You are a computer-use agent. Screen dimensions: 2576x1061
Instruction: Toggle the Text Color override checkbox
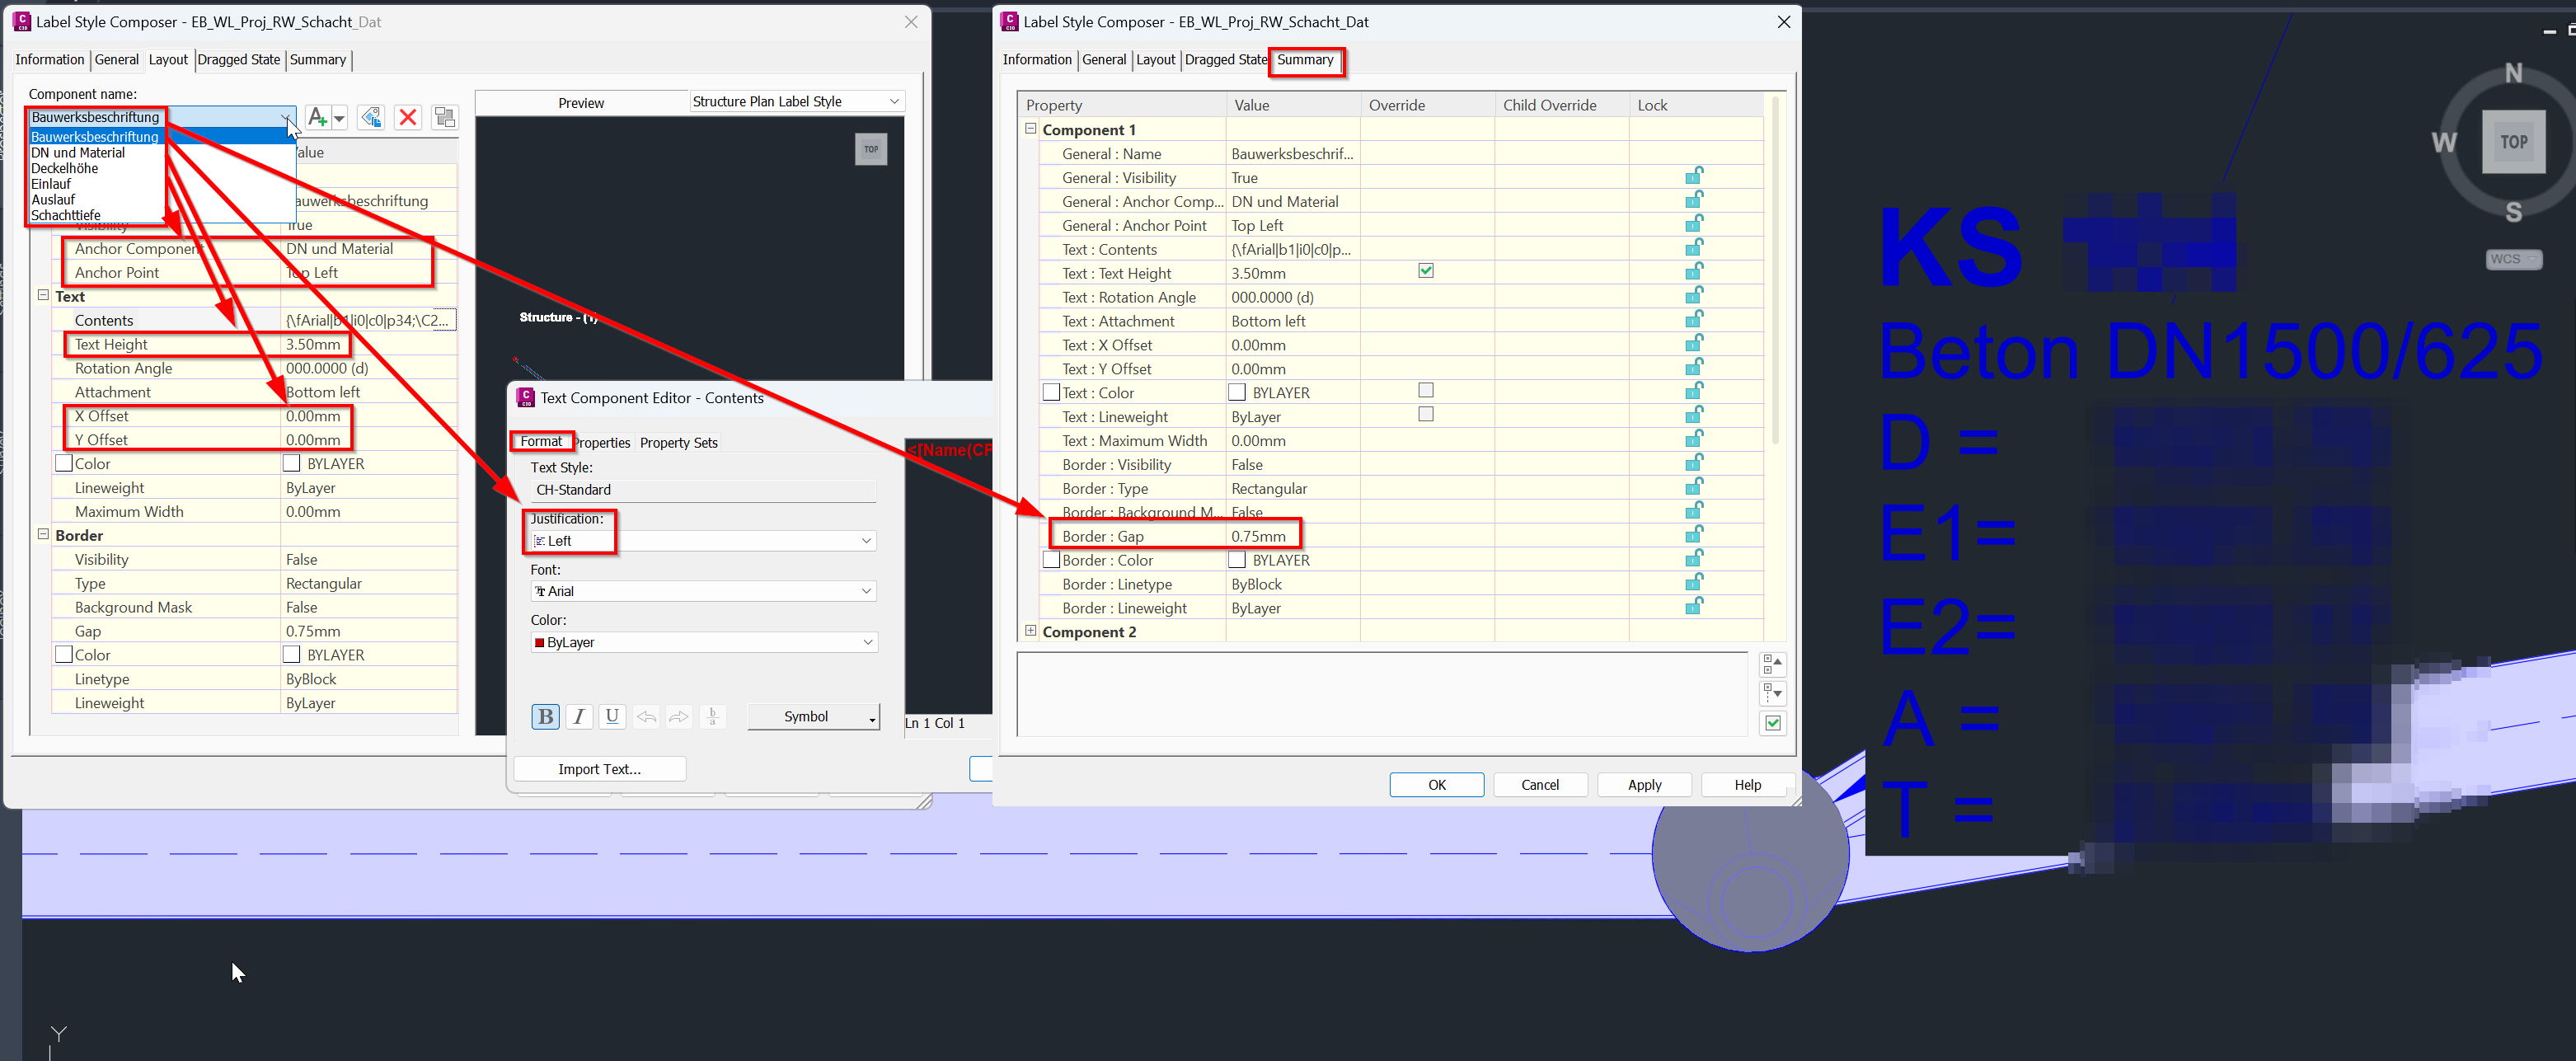coord(1426,391)
